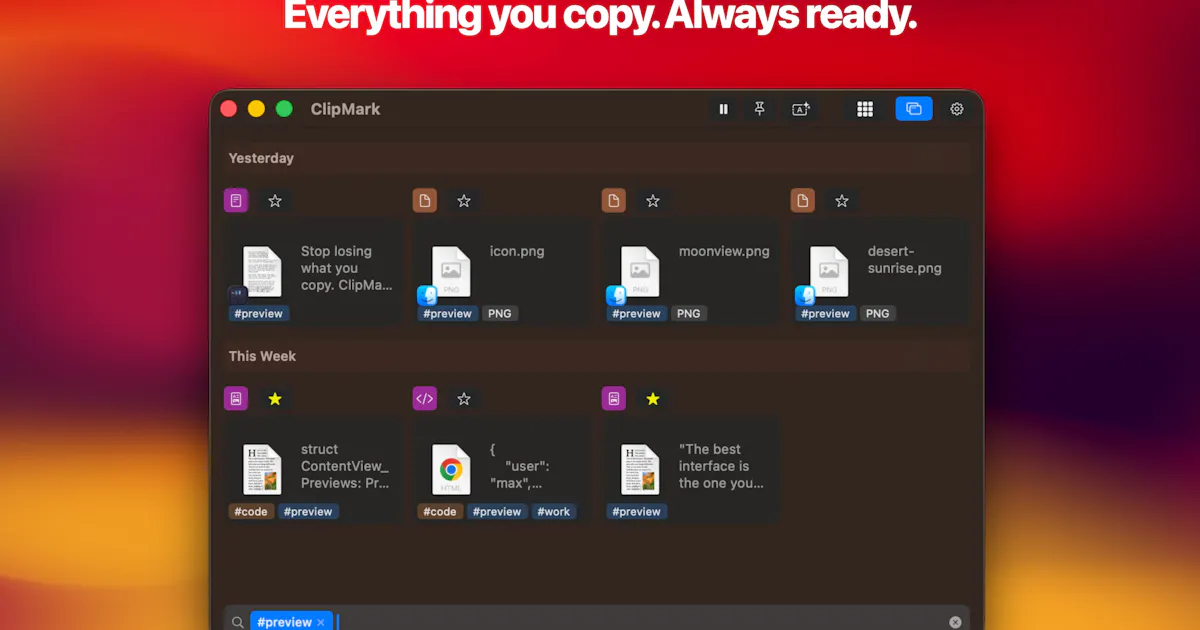
Task: Click the 'desert-sunrise.png' file name text
Action: click(x=904, y=260)
